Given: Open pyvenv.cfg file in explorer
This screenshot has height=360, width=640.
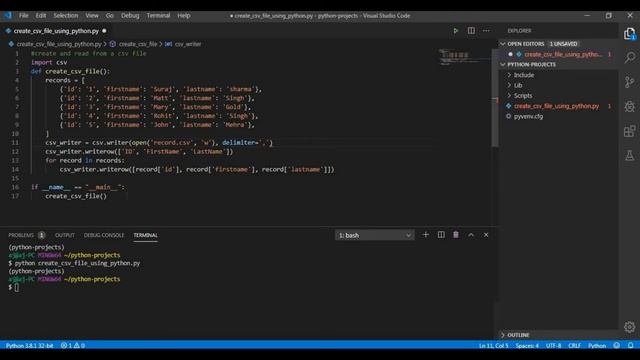Looking at the screenshot, I should click(528, 116).
